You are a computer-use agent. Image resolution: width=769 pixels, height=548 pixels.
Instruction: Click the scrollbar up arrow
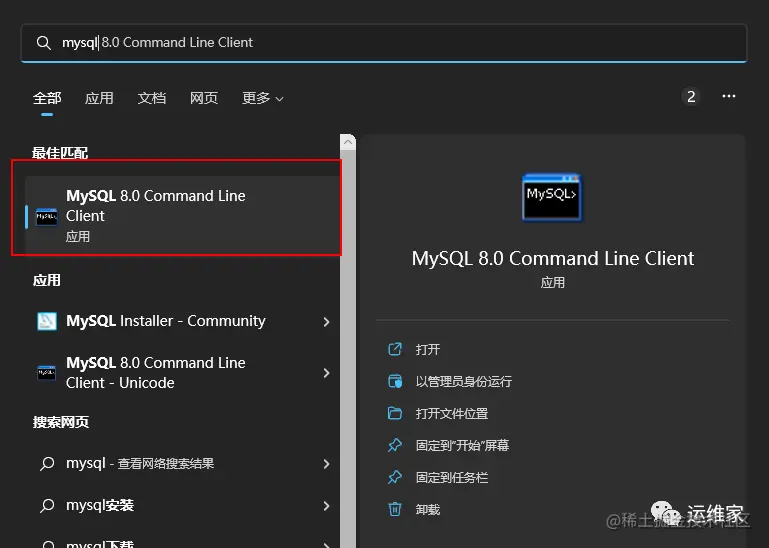coord(348,142)
